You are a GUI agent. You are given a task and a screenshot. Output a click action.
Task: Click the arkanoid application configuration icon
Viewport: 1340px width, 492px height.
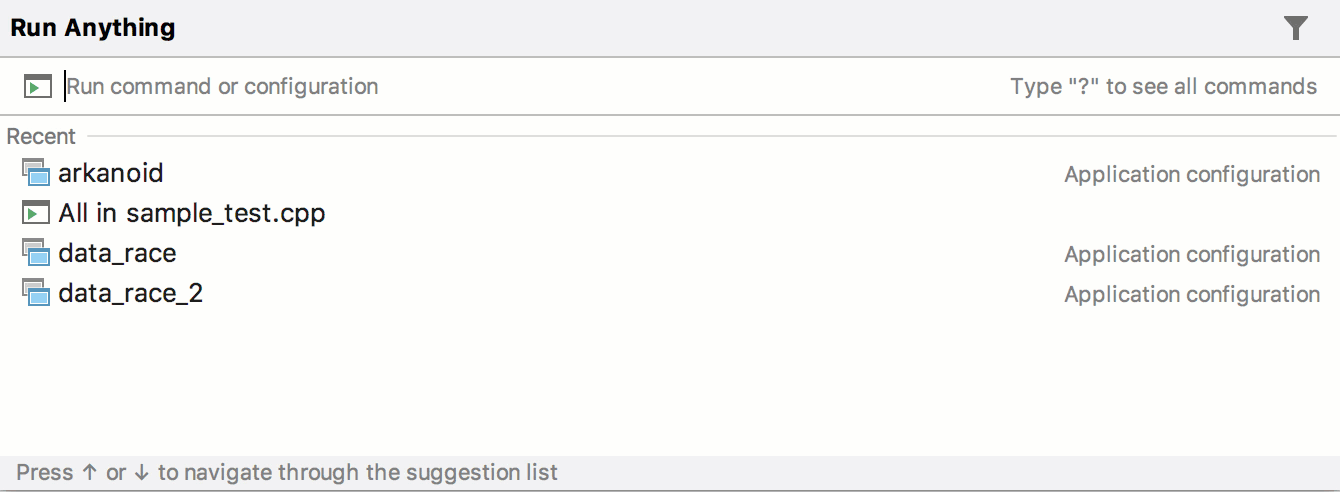pos(36,173)
